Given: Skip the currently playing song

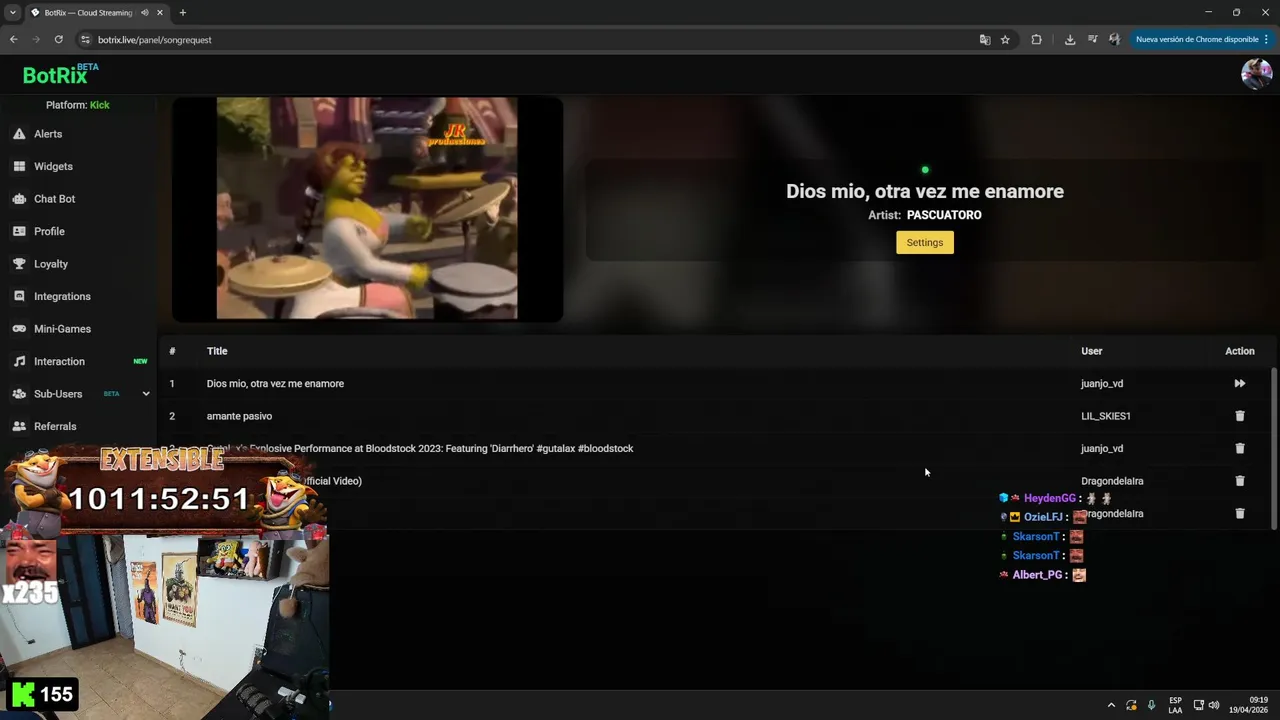Looking at the screenshot, I should (1240, 383).
